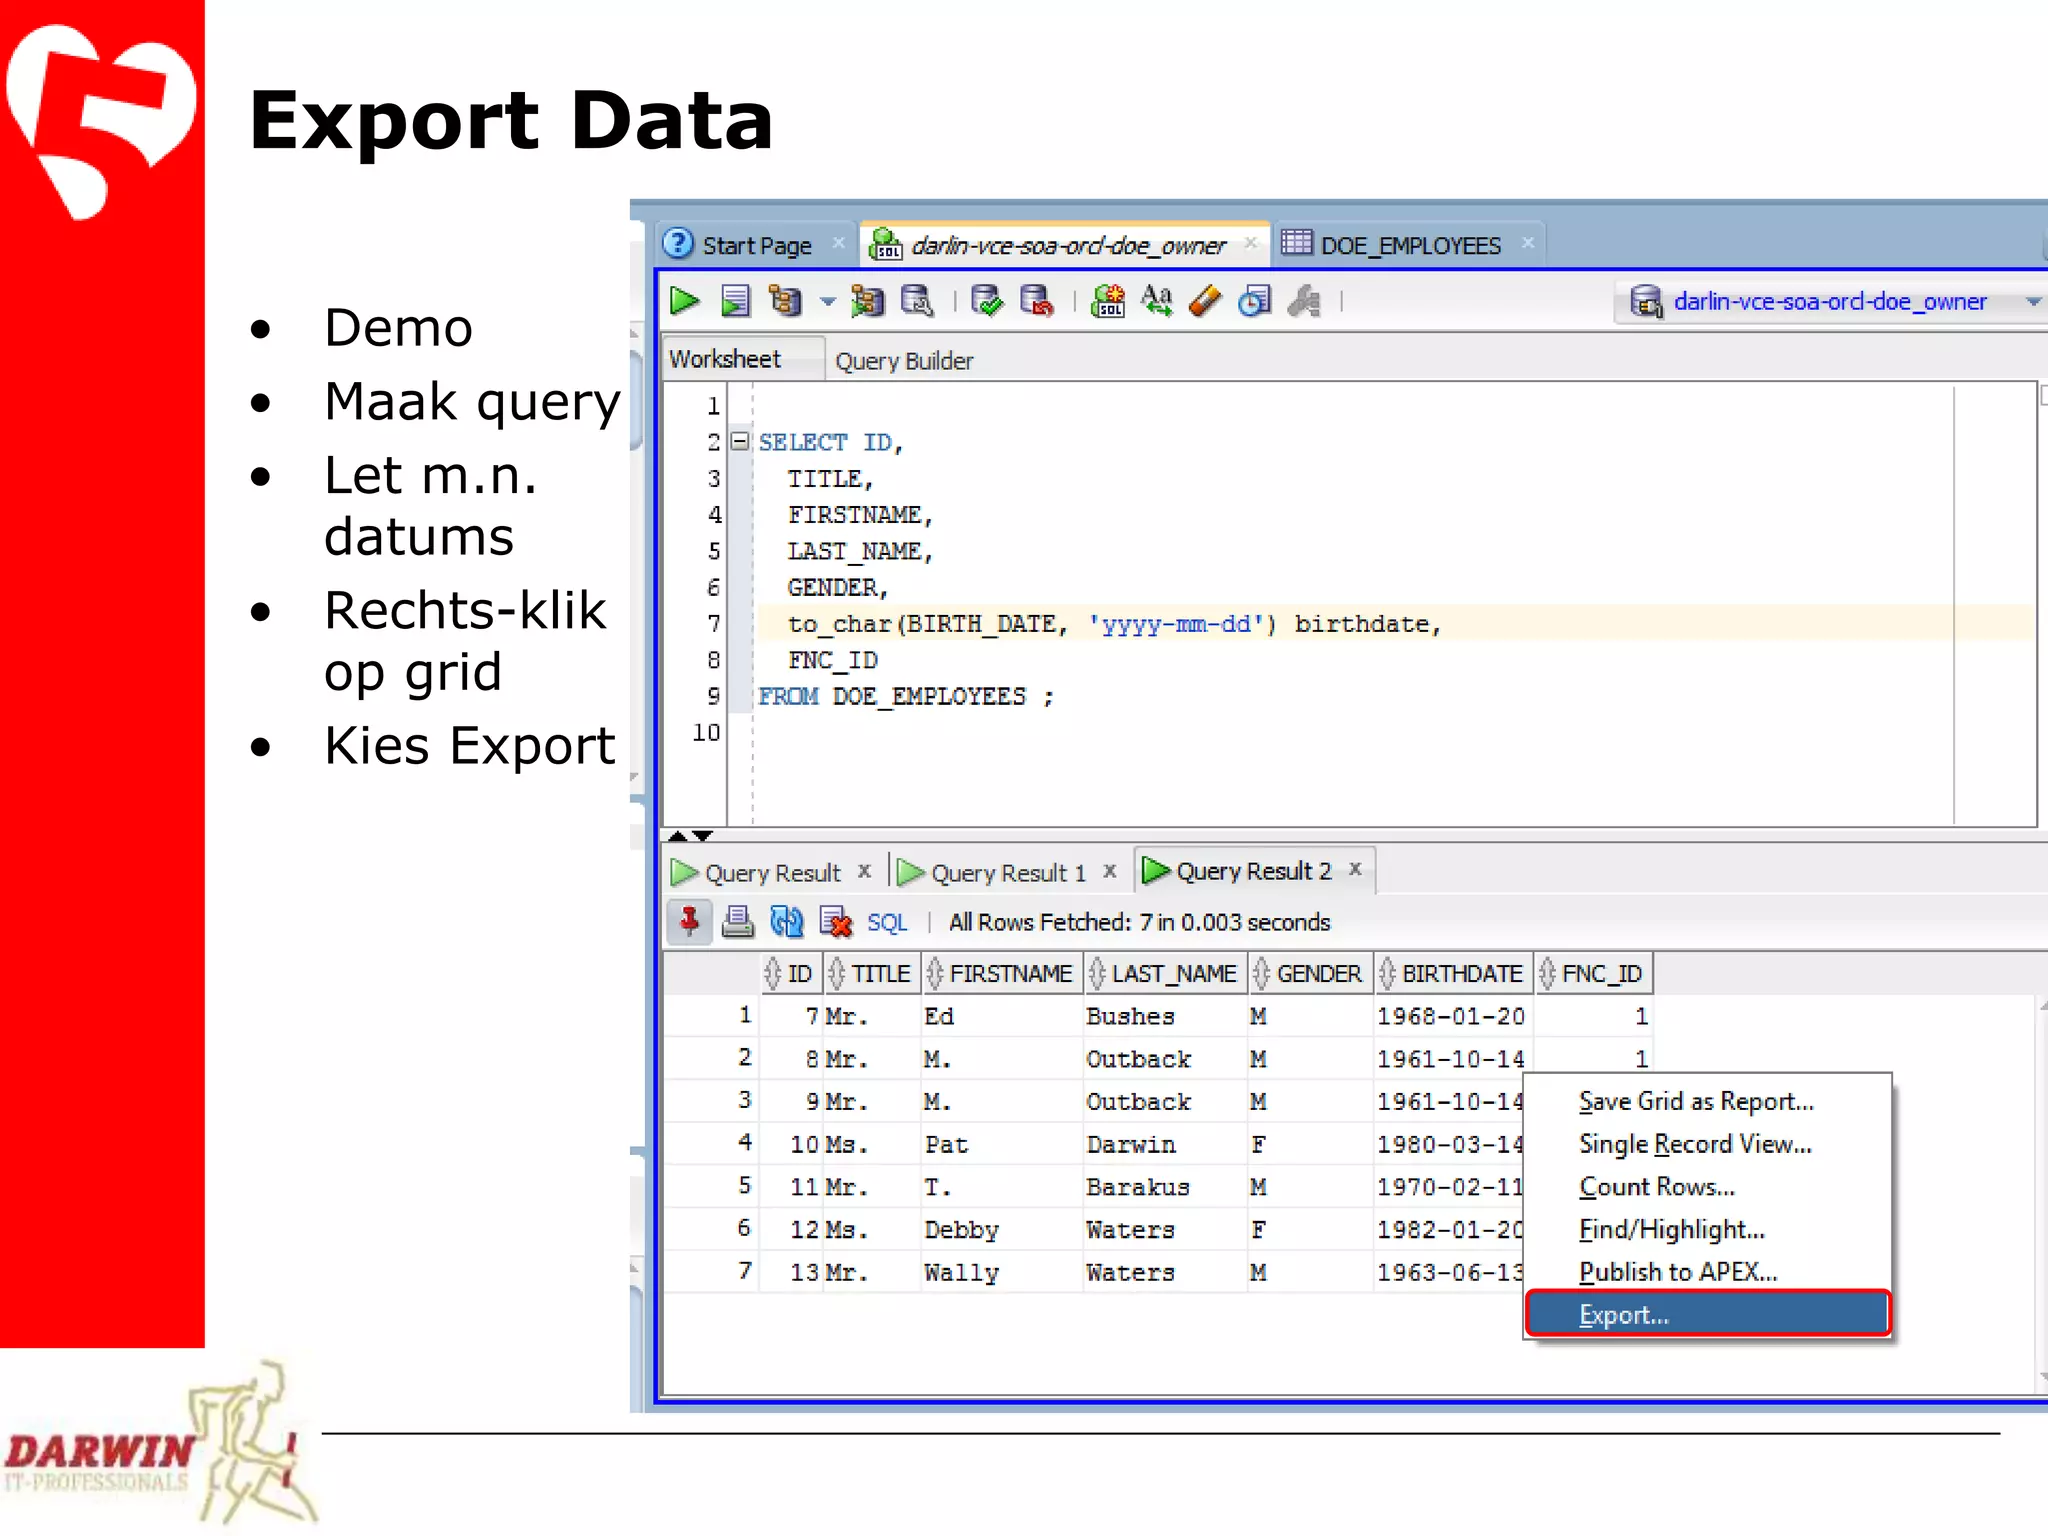2048x1536 pixels.
Task: Close the DOE_EMPLOYEES tab
Action: tap(1527, 243)
